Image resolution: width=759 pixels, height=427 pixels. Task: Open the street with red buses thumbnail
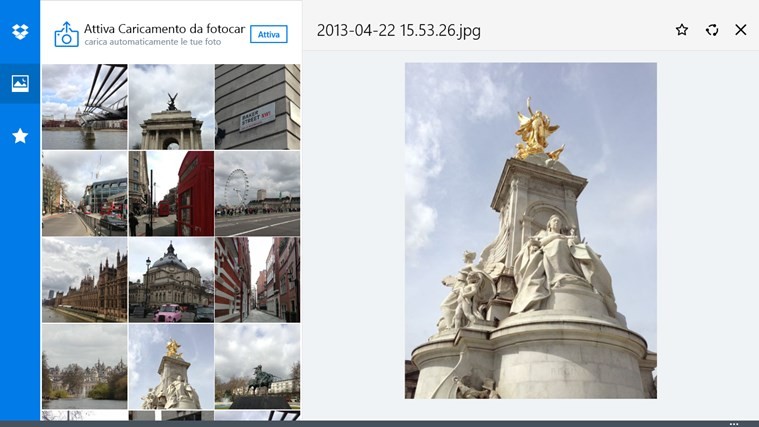coord(85,194)
